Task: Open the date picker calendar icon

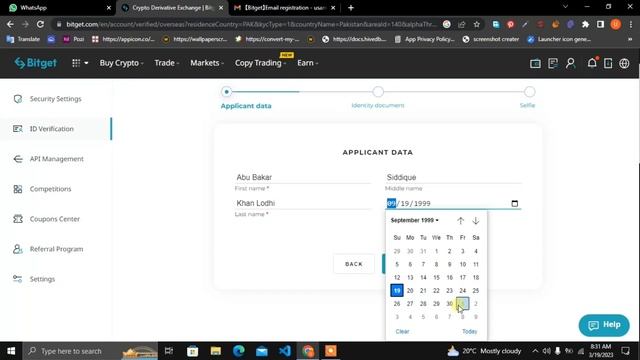Action: tap(515, 203)
